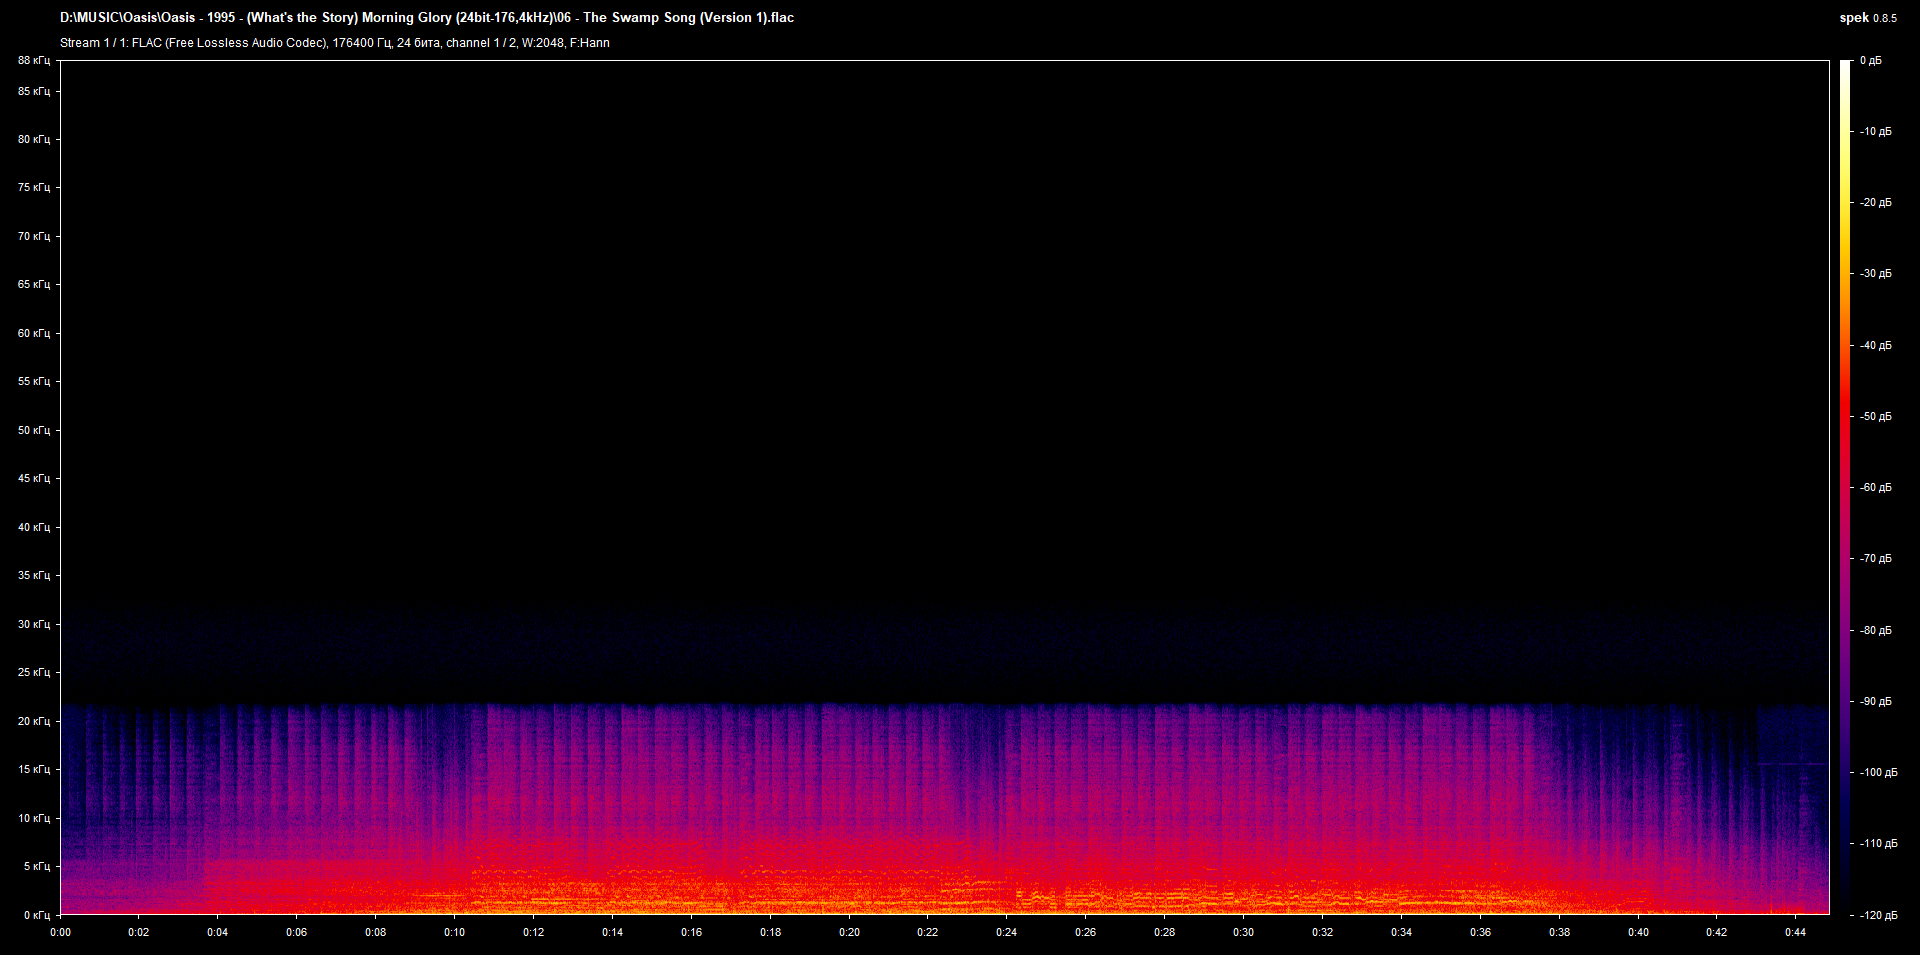Click the FLAC file path title text

tap(427, 17)
